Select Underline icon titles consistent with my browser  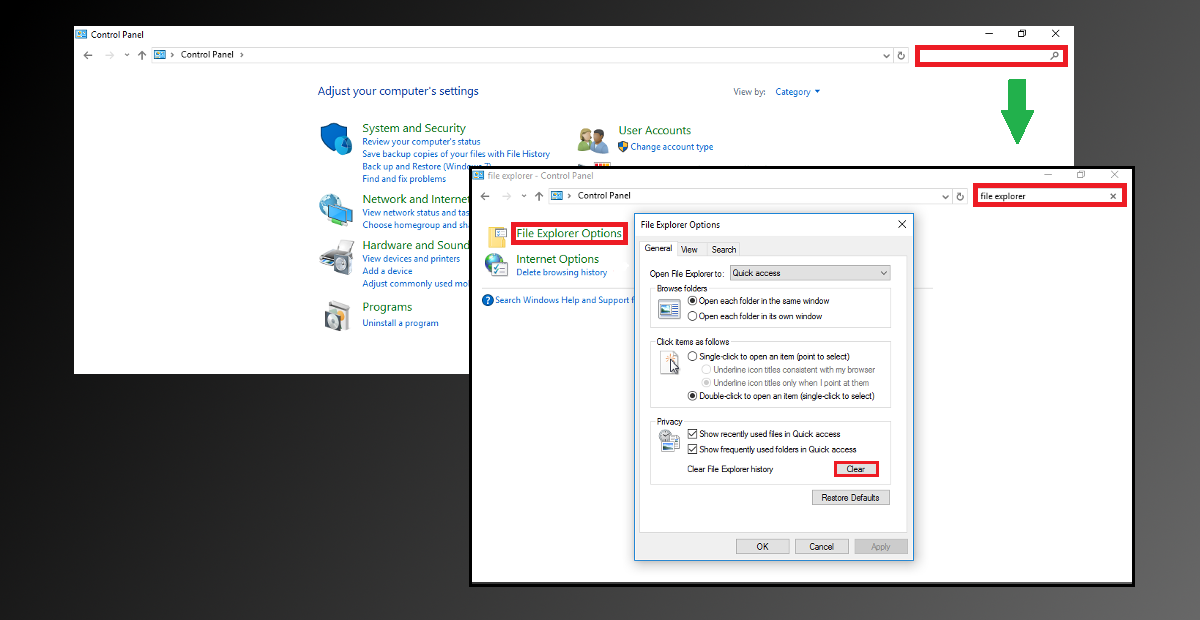point(707,370)
